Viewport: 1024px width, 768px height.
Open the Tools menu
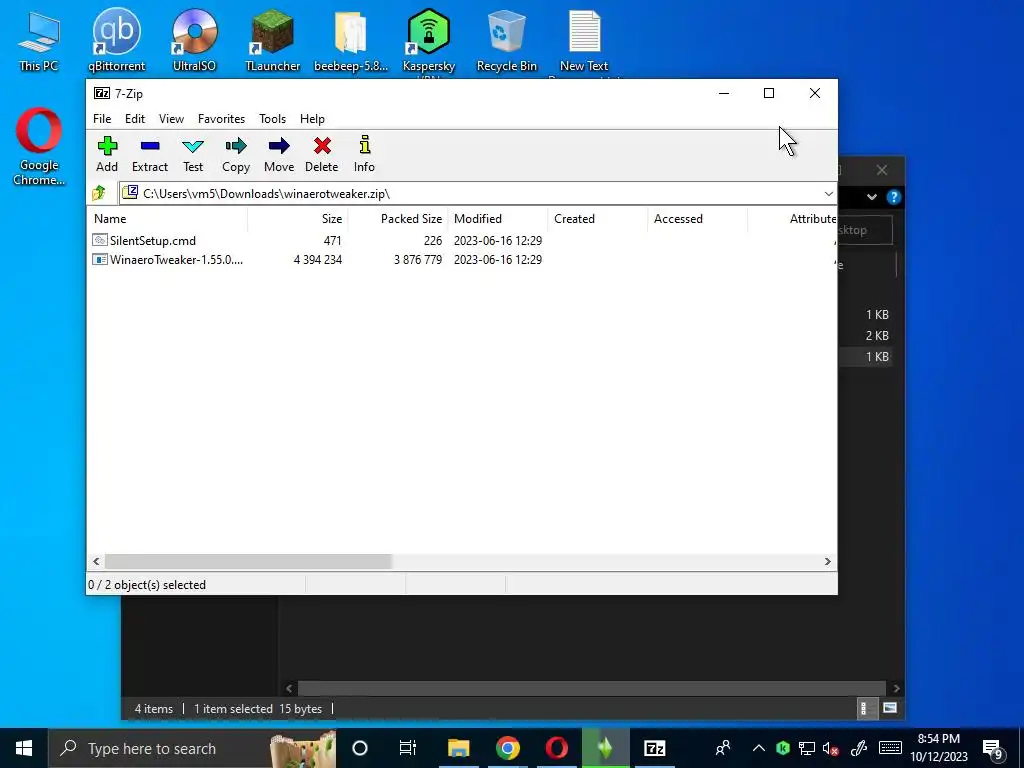click(272, 119)
